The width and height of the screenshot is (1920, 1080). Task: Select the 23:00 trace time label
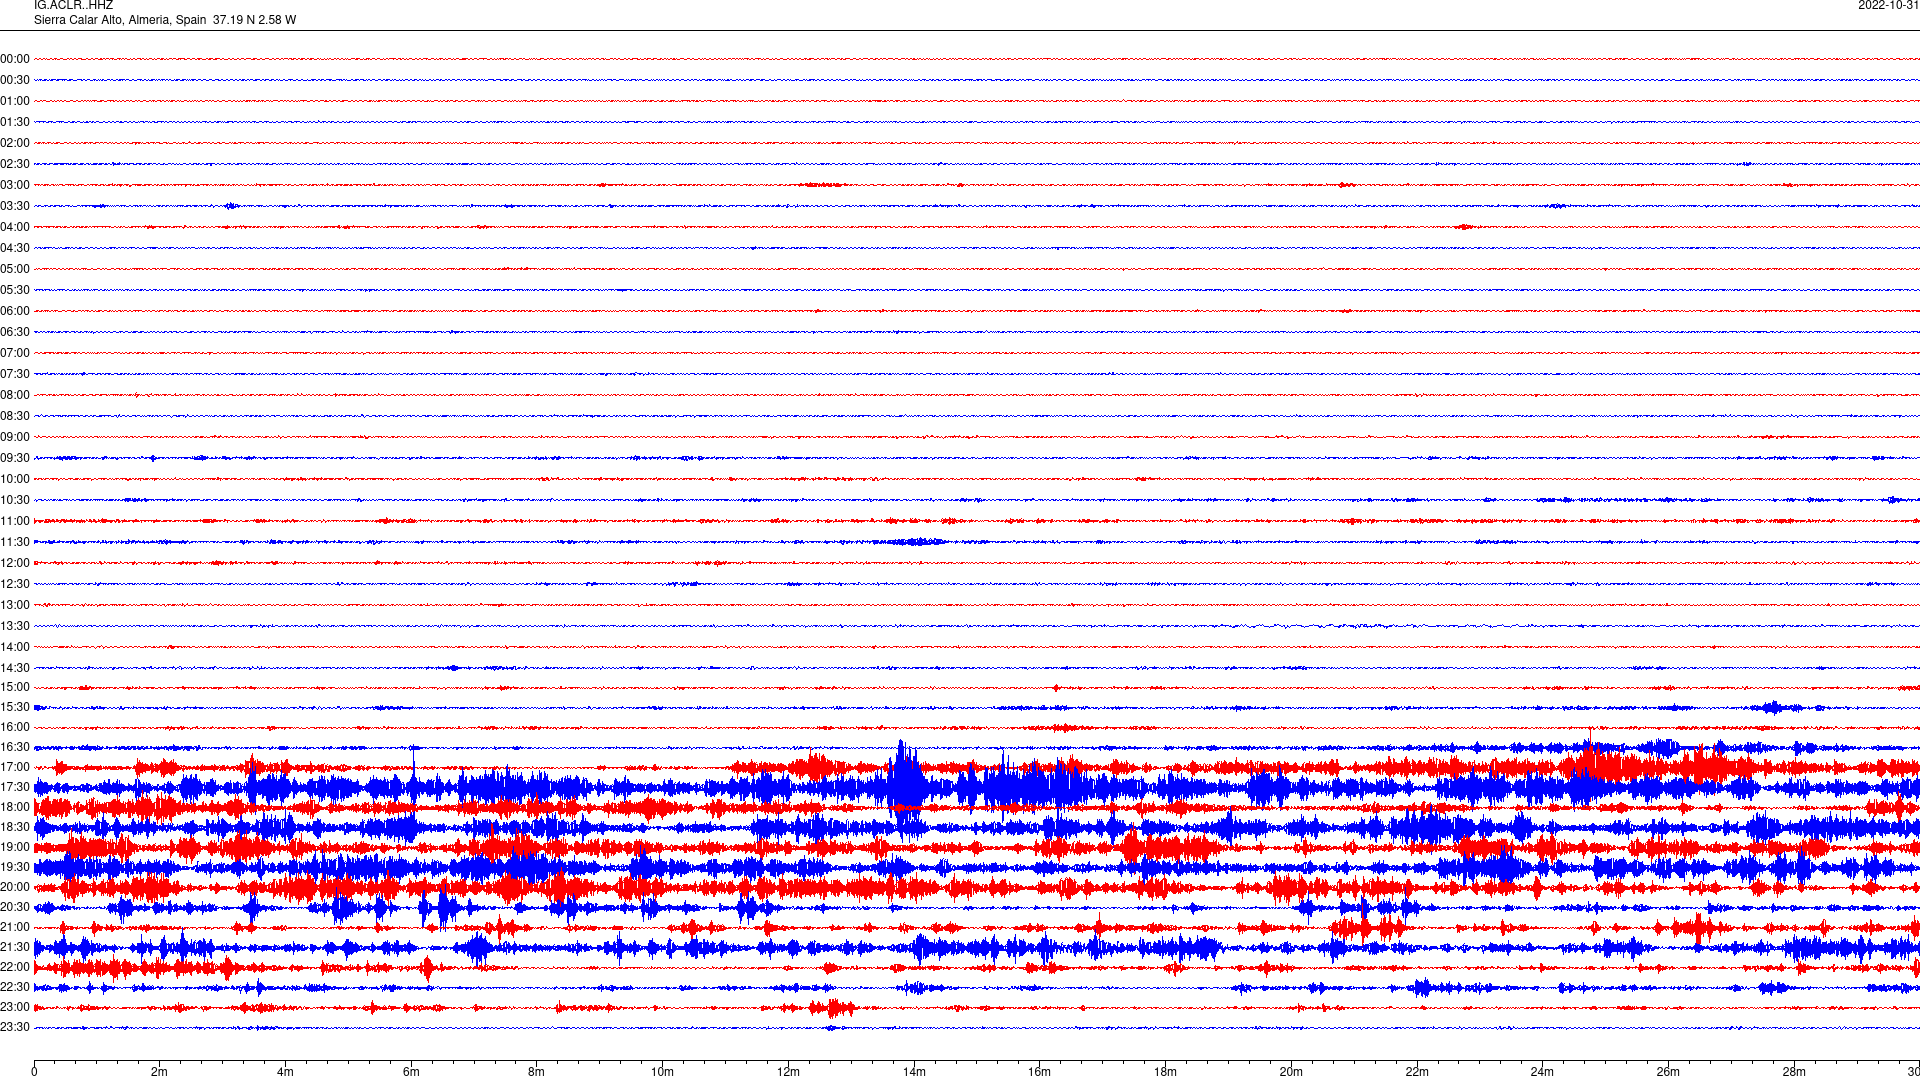pos(15,1007)
